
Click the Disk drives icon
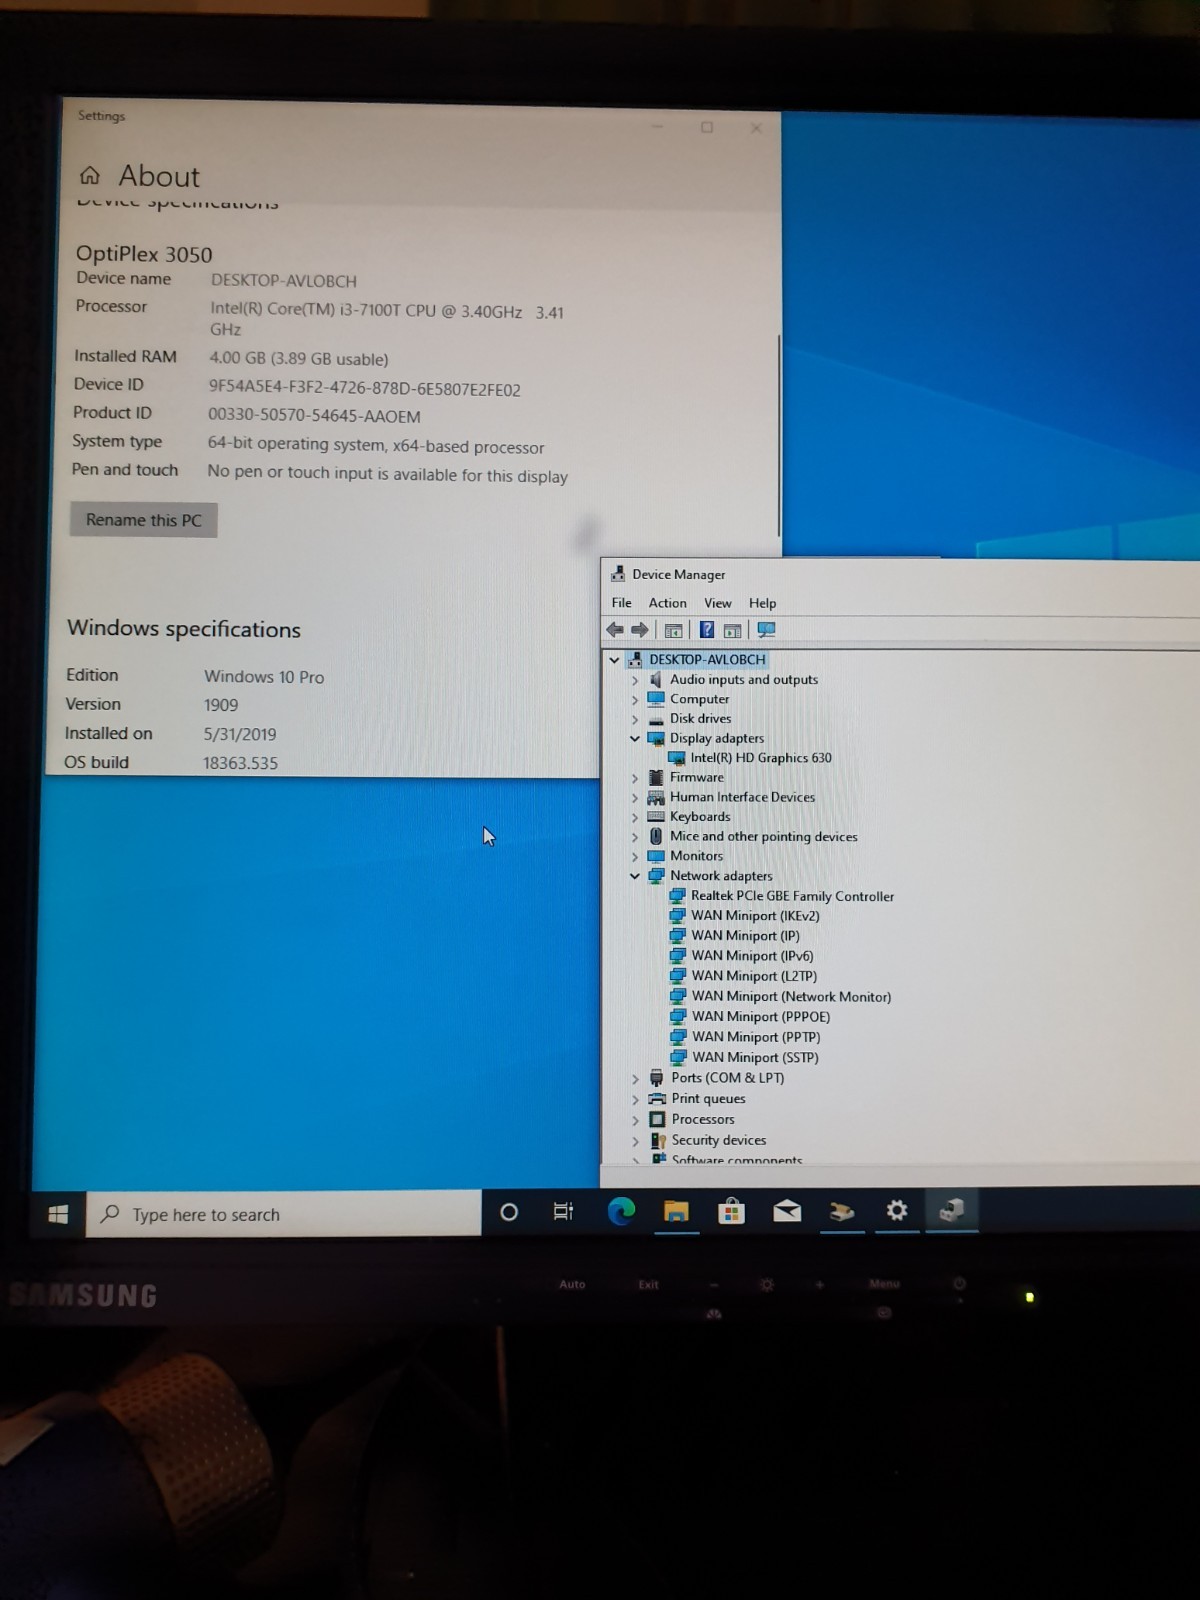click(656, 719)
